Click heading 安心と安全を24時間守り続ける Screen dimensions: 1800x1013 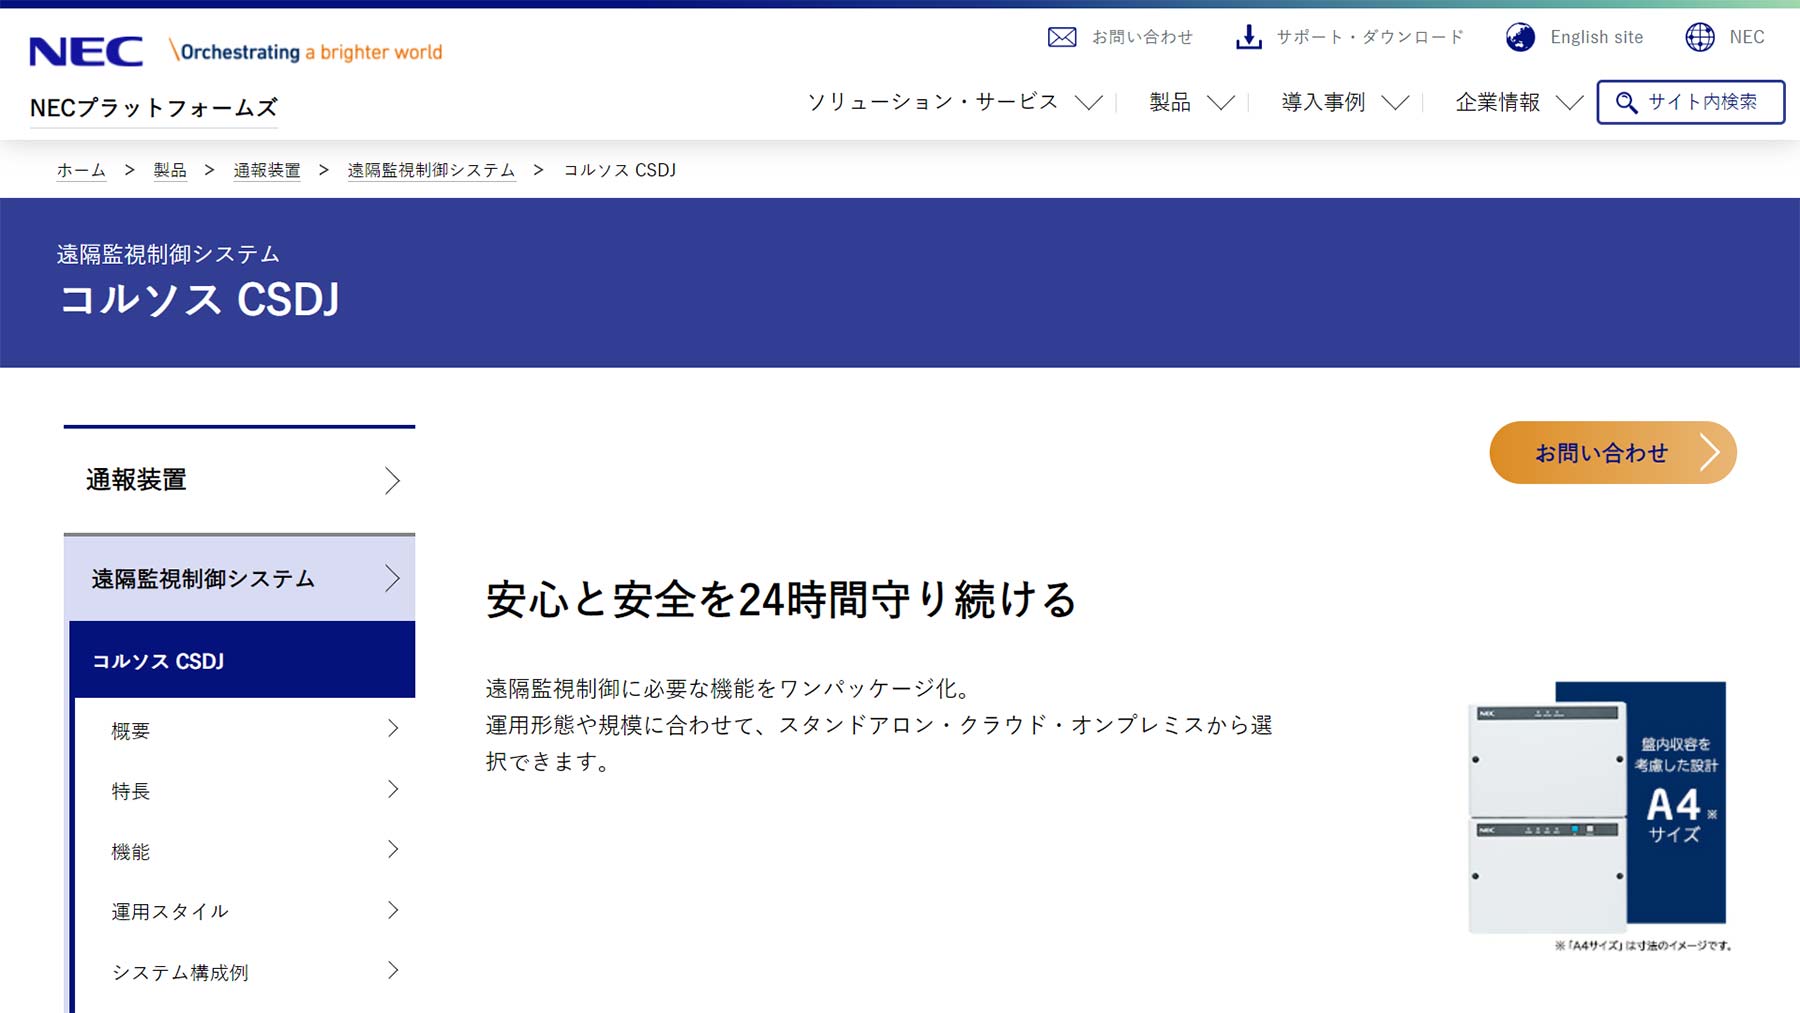point(781,600)
